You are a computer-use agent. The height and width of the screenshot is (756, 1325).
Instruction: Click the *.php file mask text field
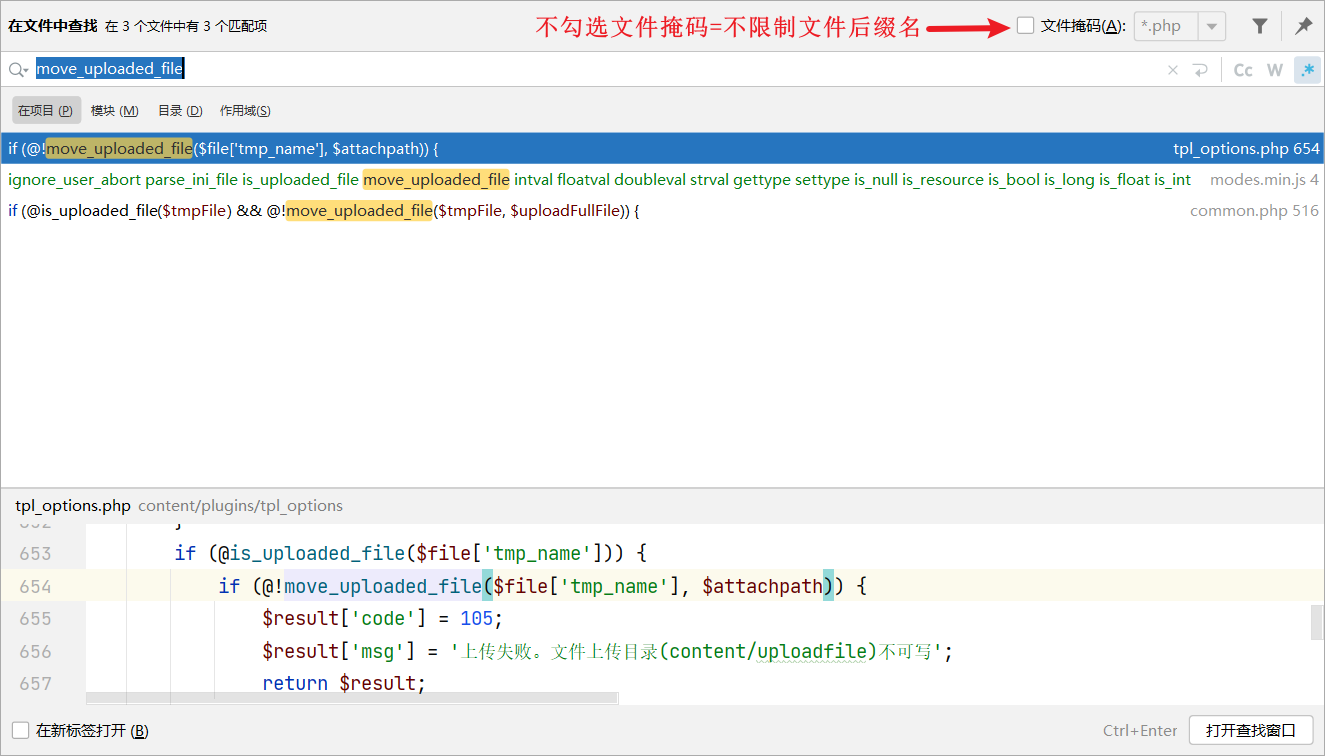point(1167,27)
